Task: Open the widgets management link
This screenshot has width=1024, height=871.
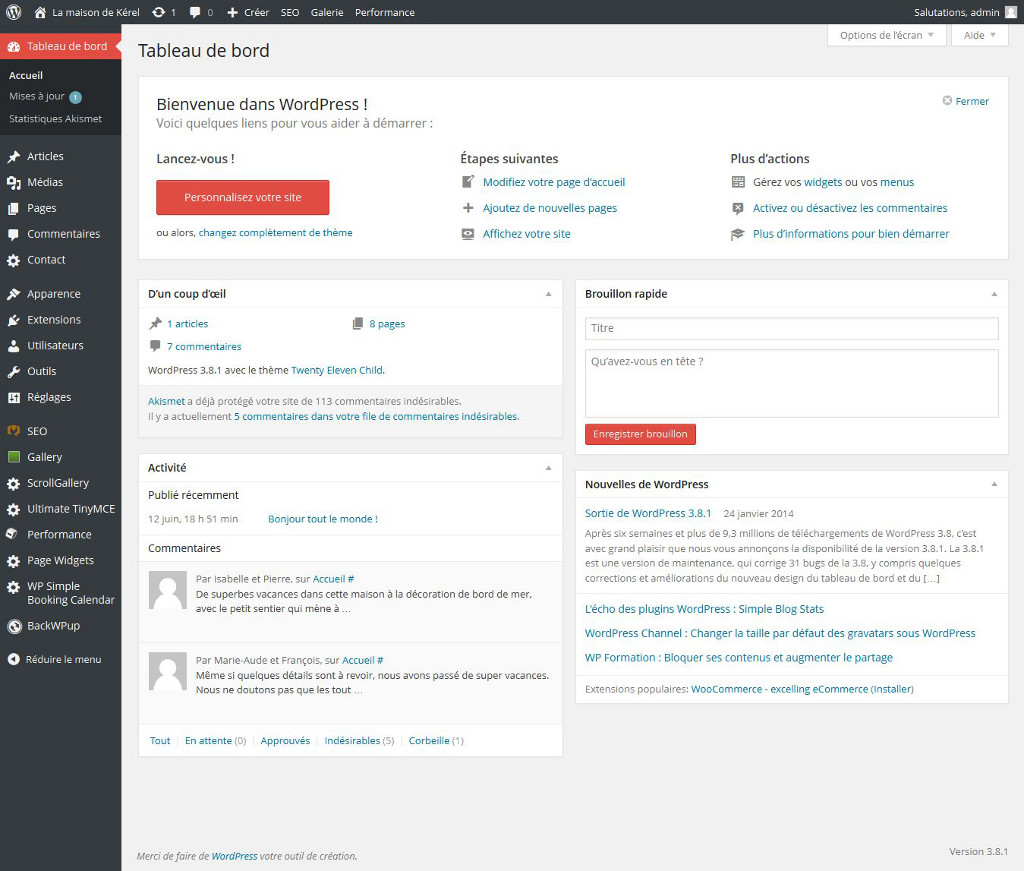Action: point(823,182)
